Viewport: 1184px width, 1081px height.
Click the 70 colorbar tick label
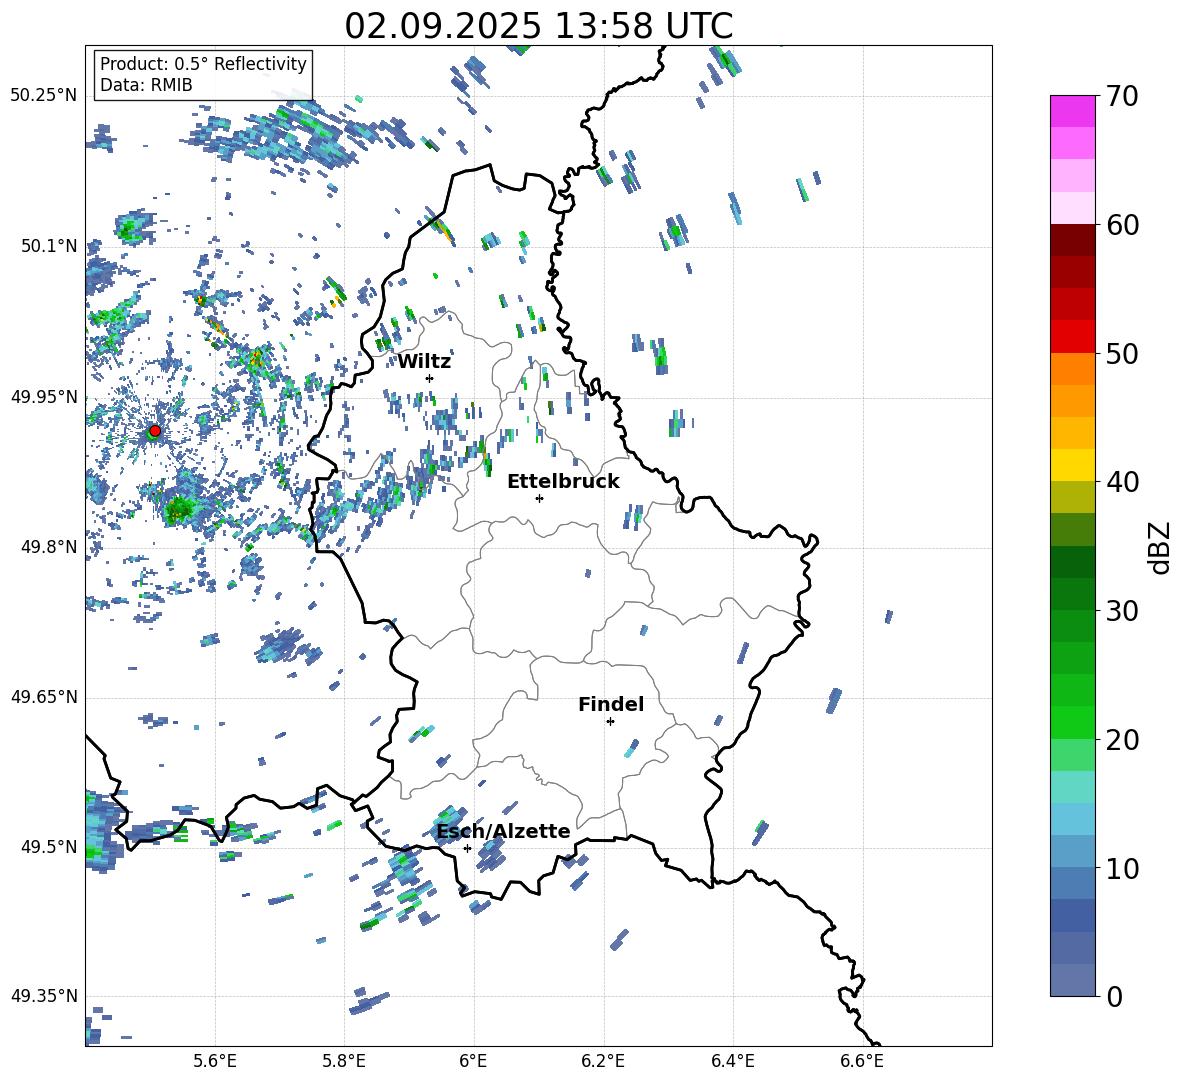pos(1122,96)
